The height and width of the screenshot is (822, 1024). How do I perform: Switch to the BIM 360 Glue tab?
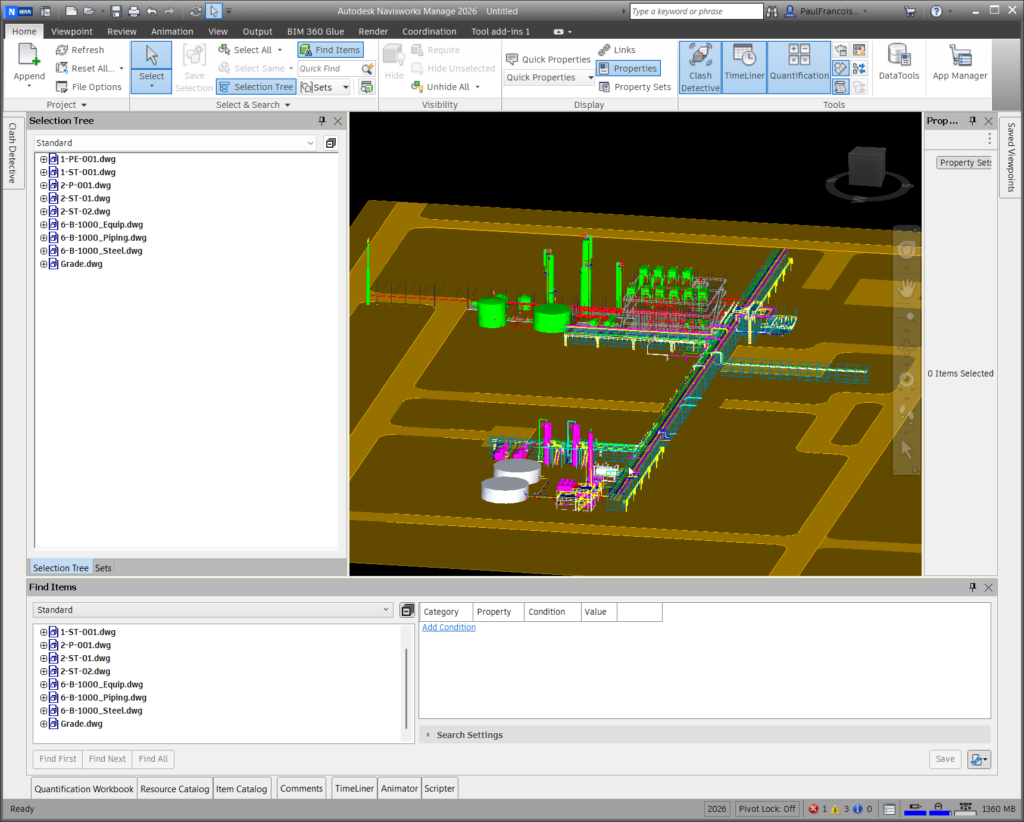click(x=315, y=31)
